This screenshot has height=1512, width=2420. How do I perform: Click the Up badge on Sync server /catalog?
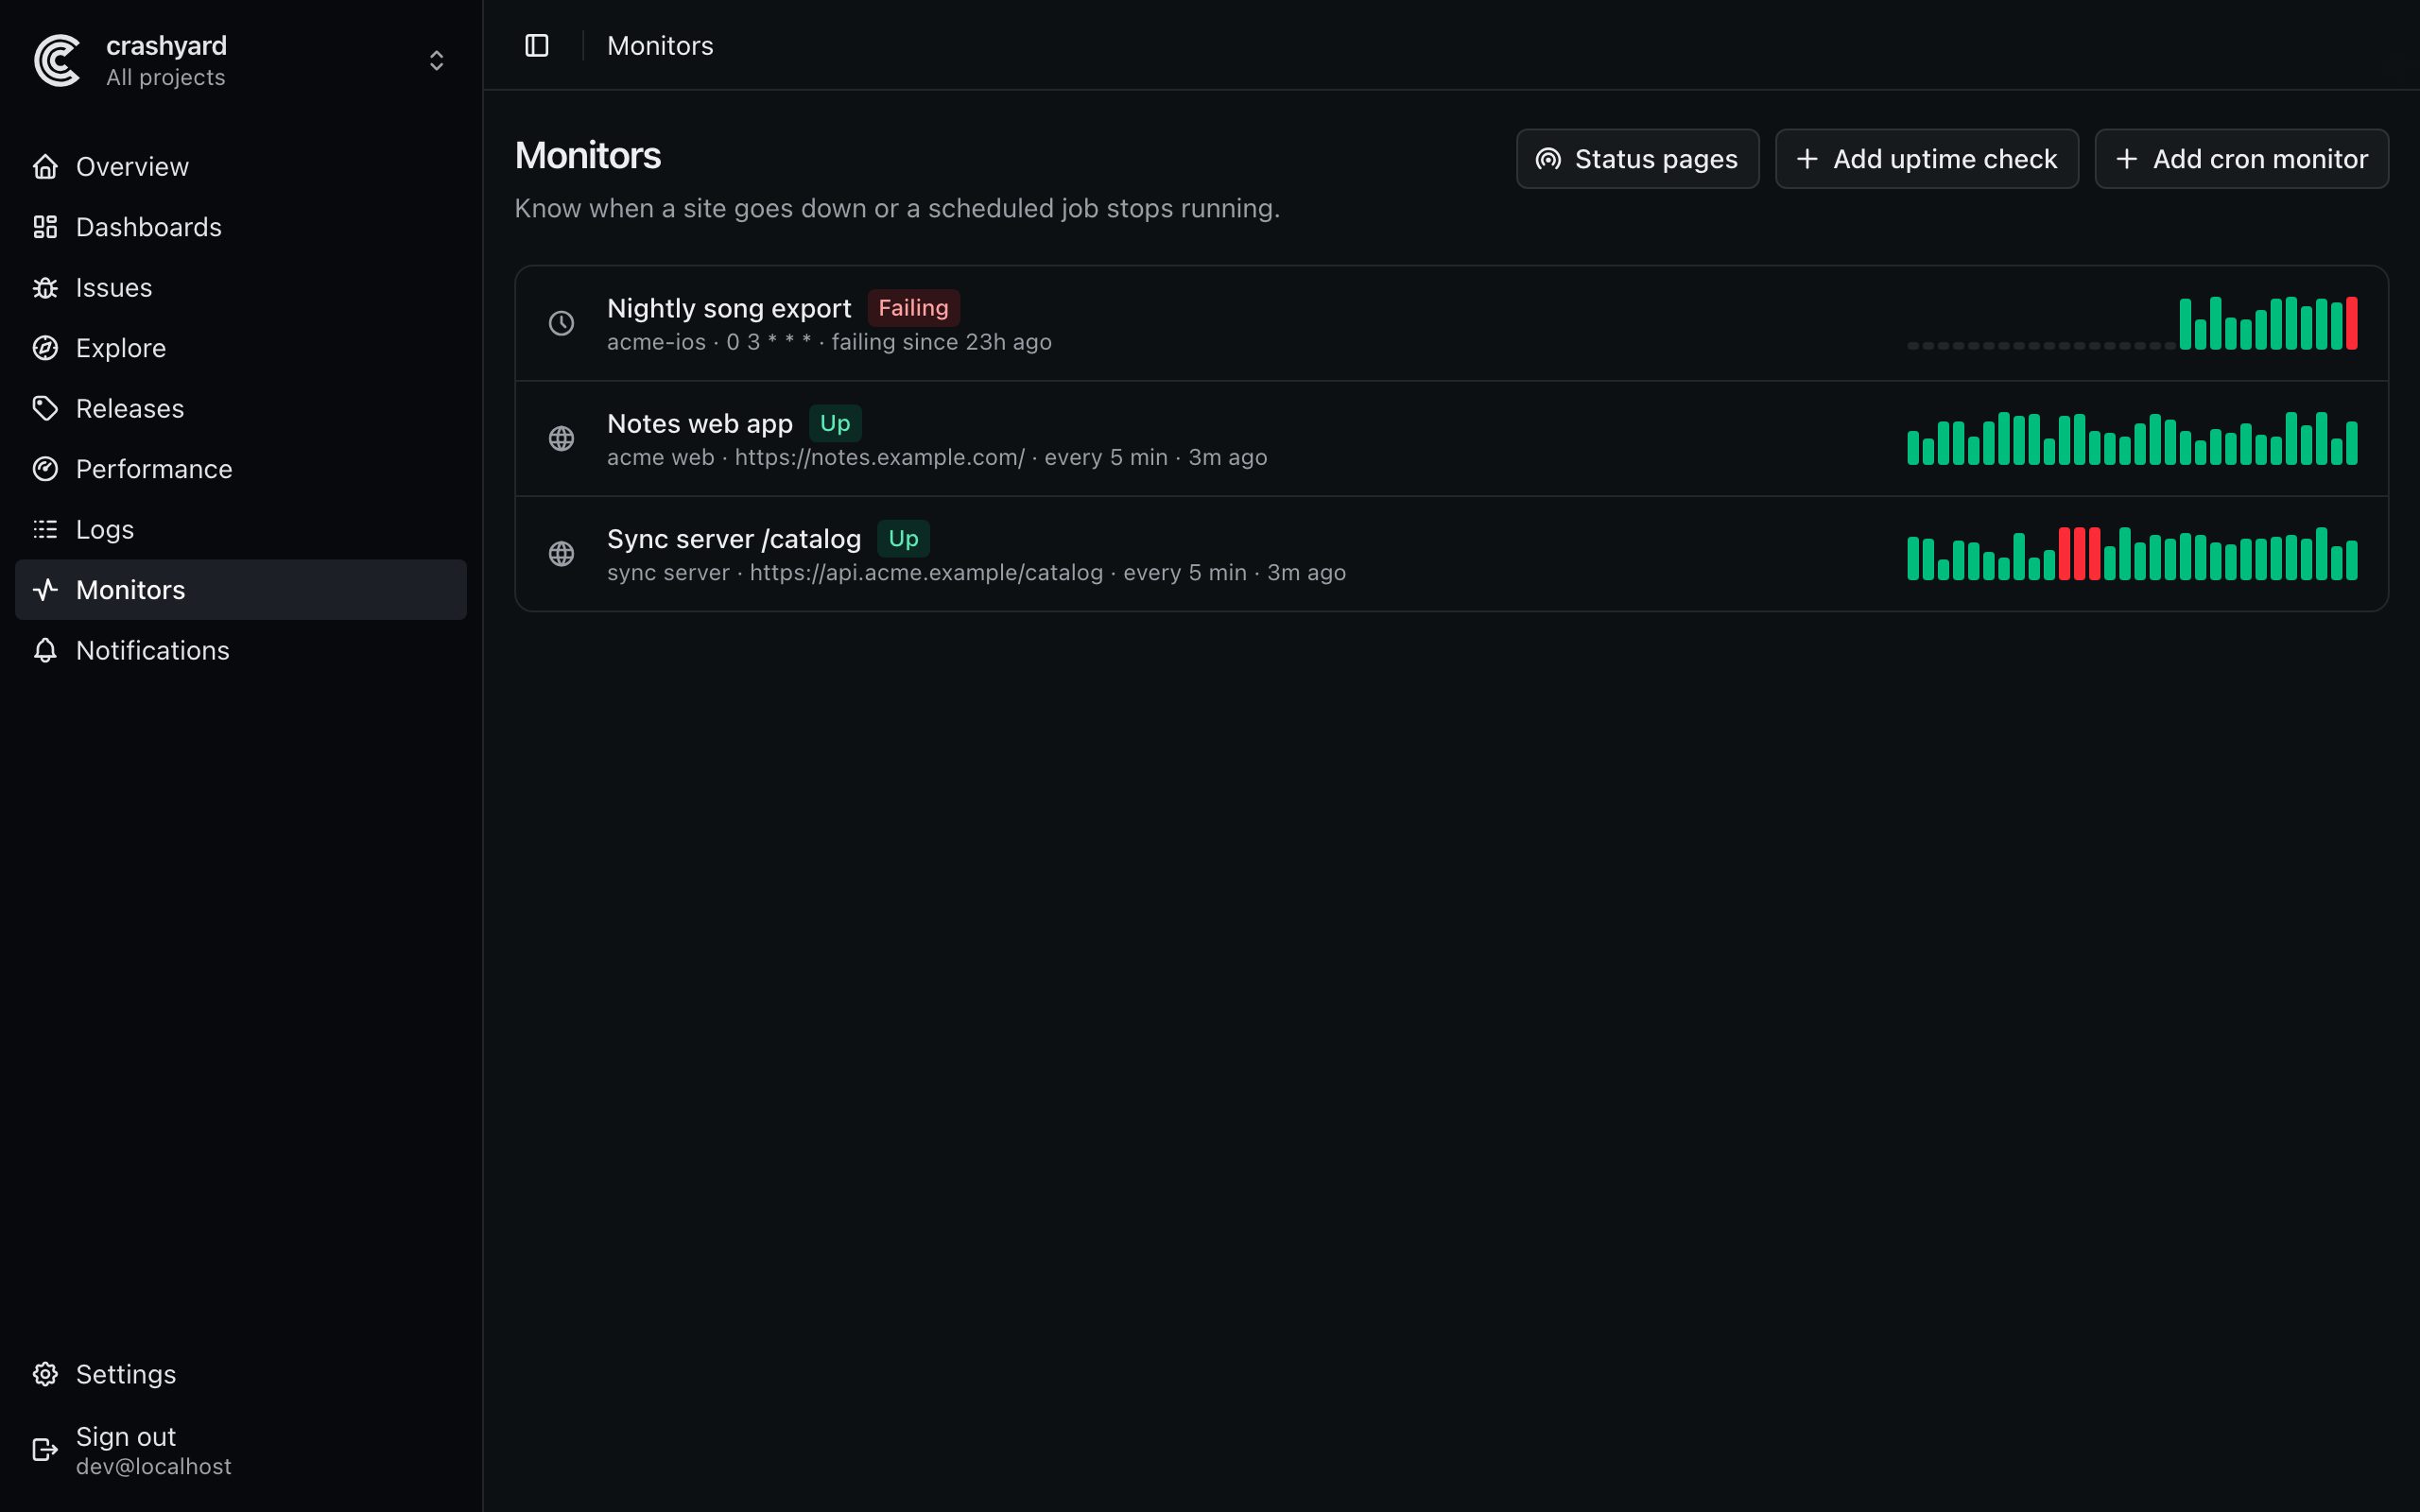(x=903, y=539)
